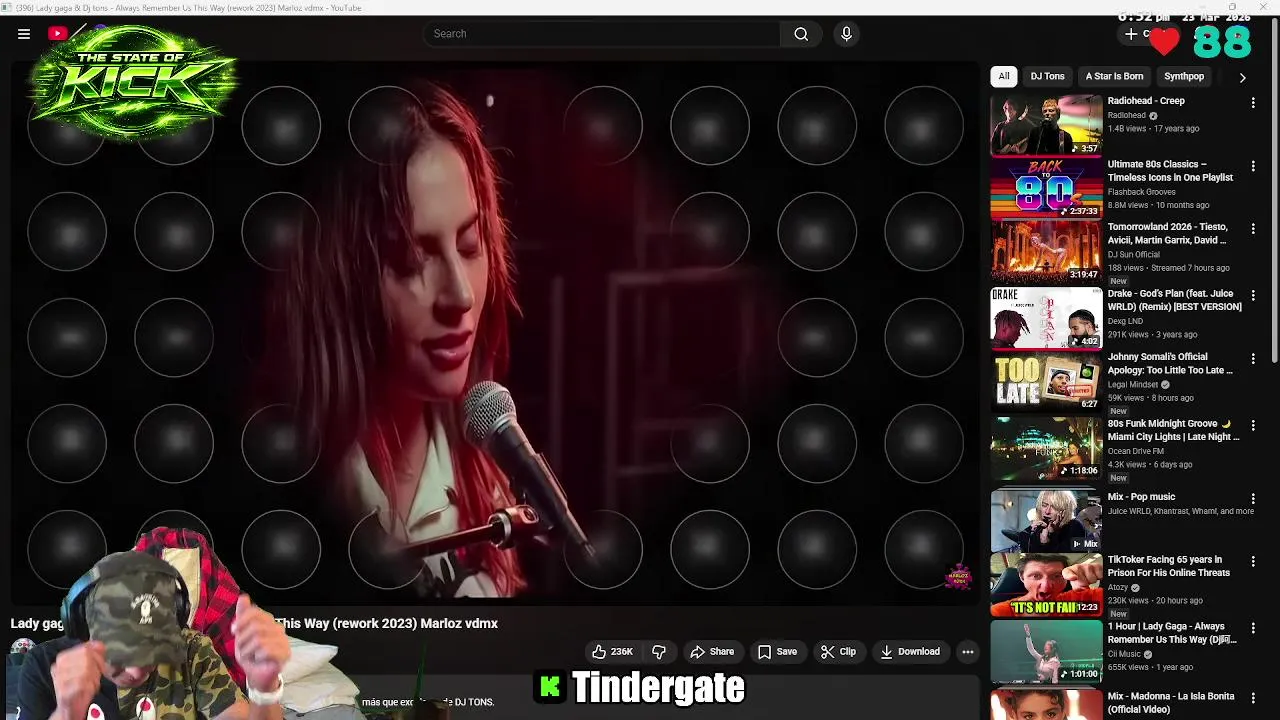Image resolution: width=1280 pixels, height=720 pixels.
Task: Open Drake God's Plan thumbnail
Action: tap(1046, 318)
